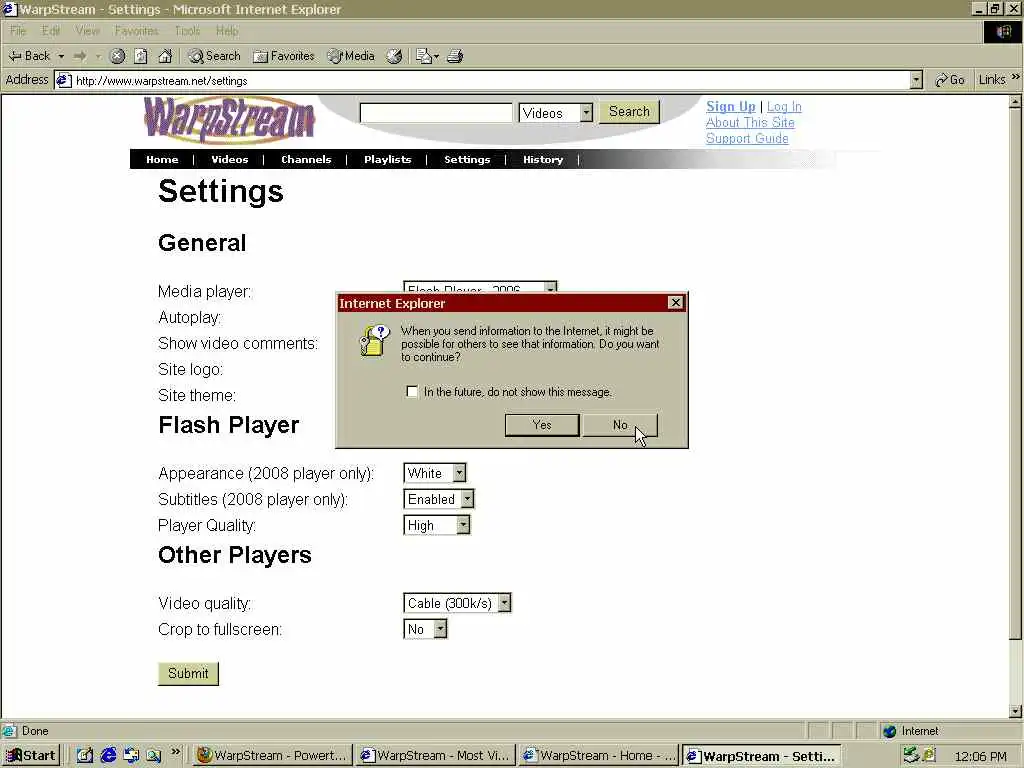
Task: Open the View menu
Action: (88, 31)
